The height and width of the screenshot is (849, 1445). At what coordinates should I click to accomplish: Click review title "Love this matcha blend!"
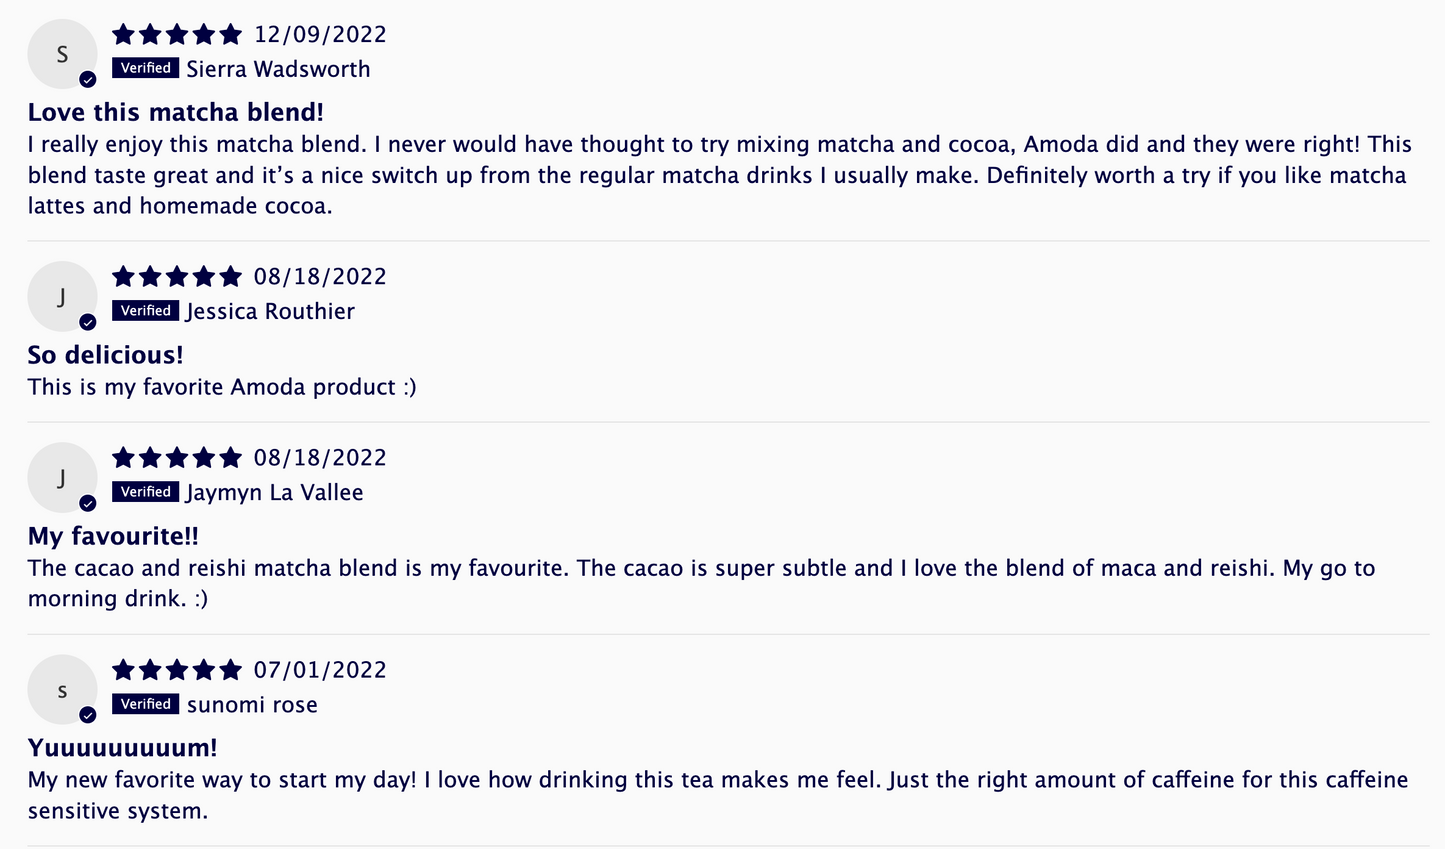176,112
